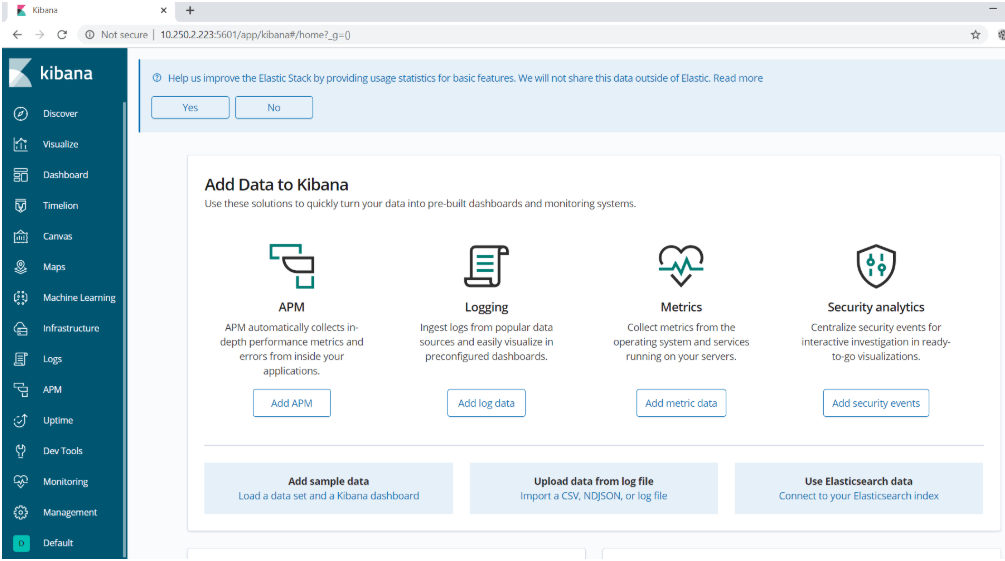1005x561 pixels.
Task: Click the Add APM button
Action: click(x=292, y=403)
